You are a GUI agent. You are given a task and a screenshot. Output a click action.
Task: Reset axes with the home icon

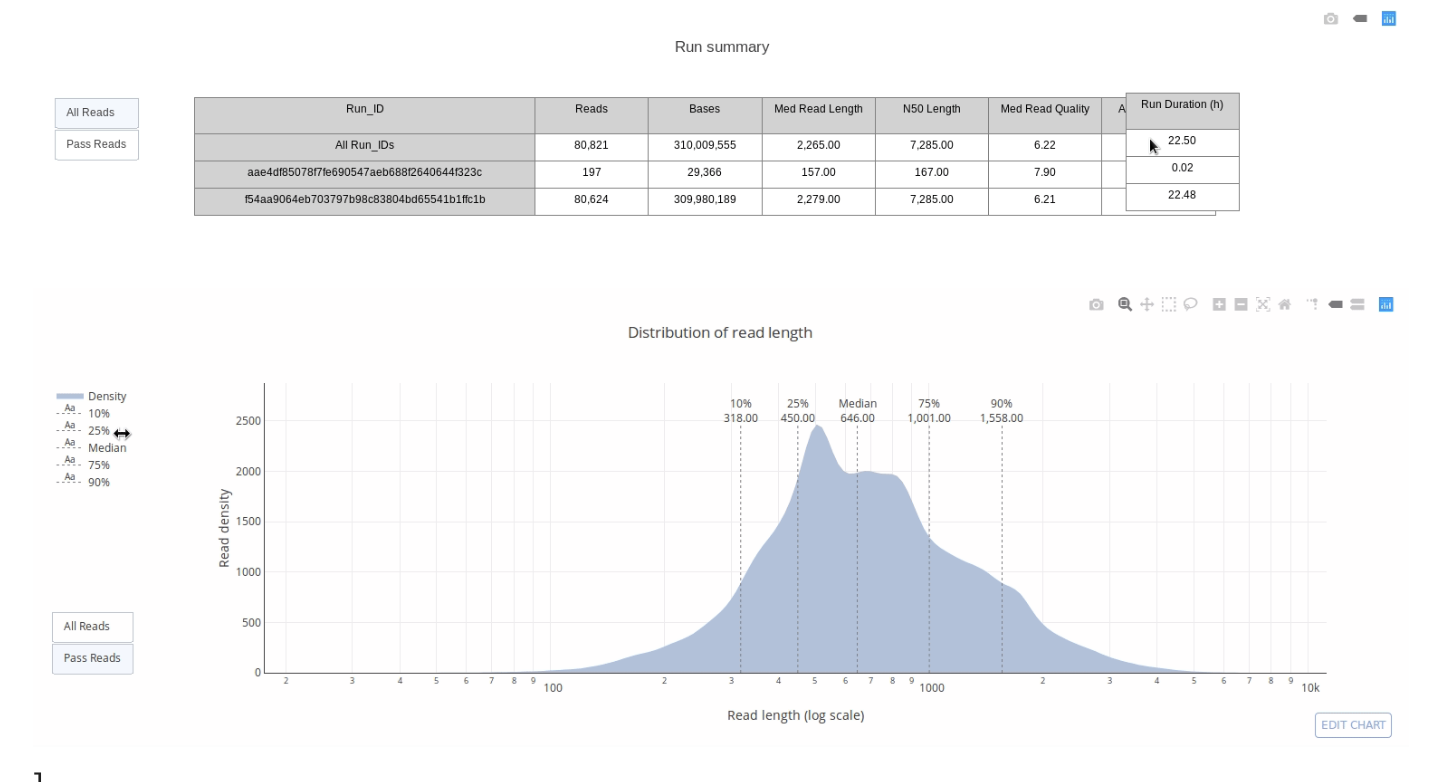pos(1284,305)
